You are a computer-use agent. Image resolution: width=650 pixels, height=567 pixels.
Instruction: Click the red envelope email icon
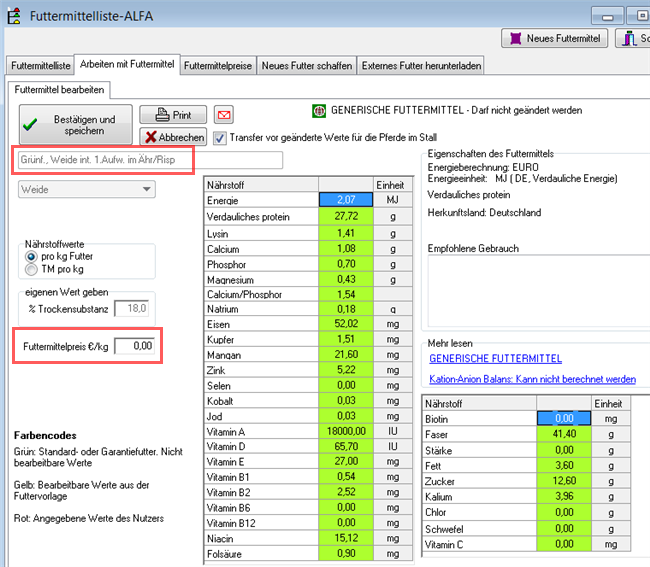click(x=224, y=115)
